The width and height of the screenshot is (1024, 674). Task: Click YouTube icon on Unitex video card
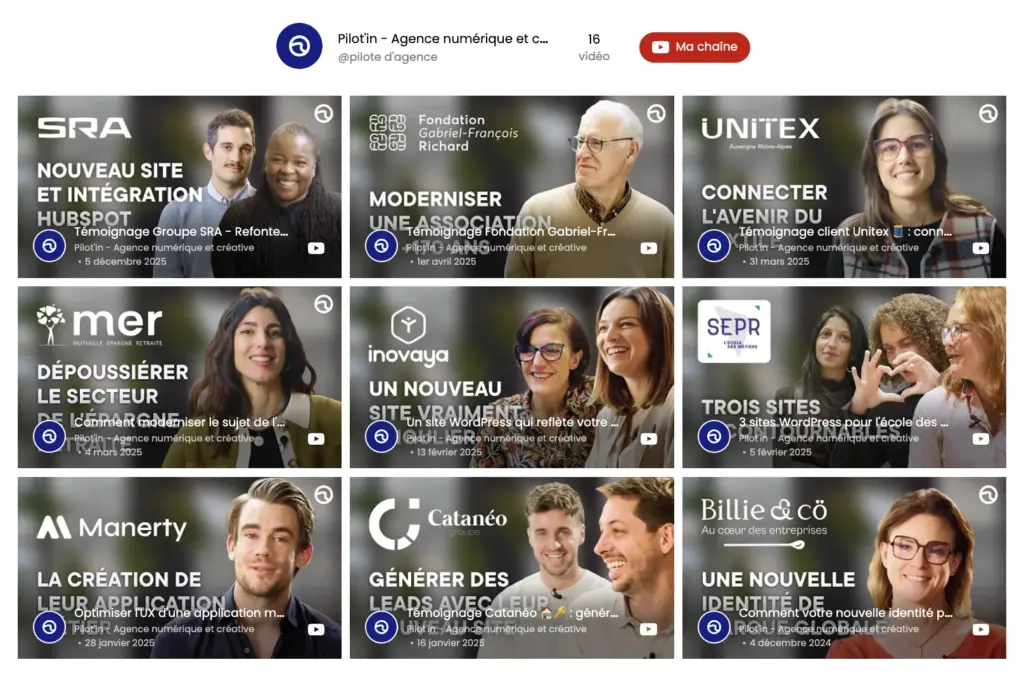pos(980,248)
